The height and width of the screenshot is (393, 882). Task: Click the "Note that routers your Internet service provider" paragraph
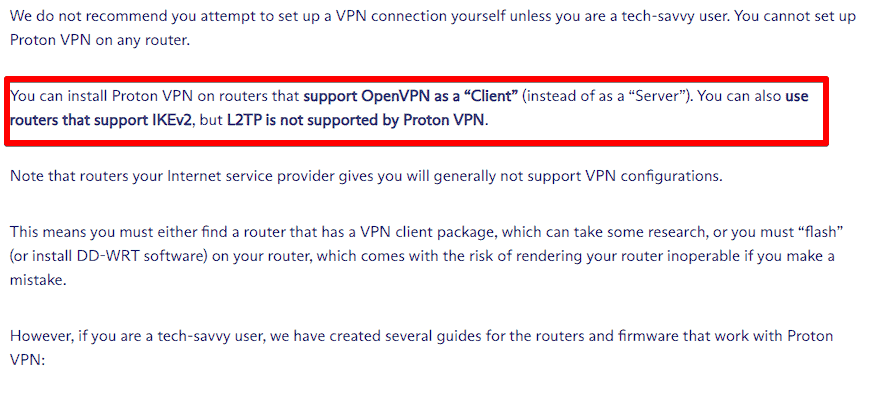[366, 176]
